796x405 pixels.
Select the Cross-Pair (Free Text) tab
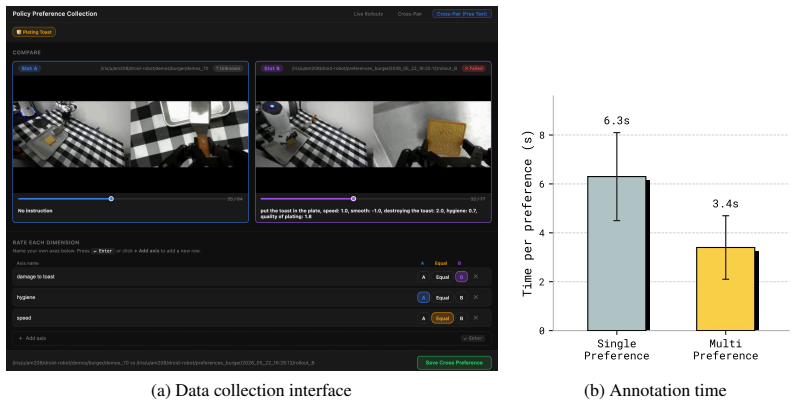click(x=462, y=14)
